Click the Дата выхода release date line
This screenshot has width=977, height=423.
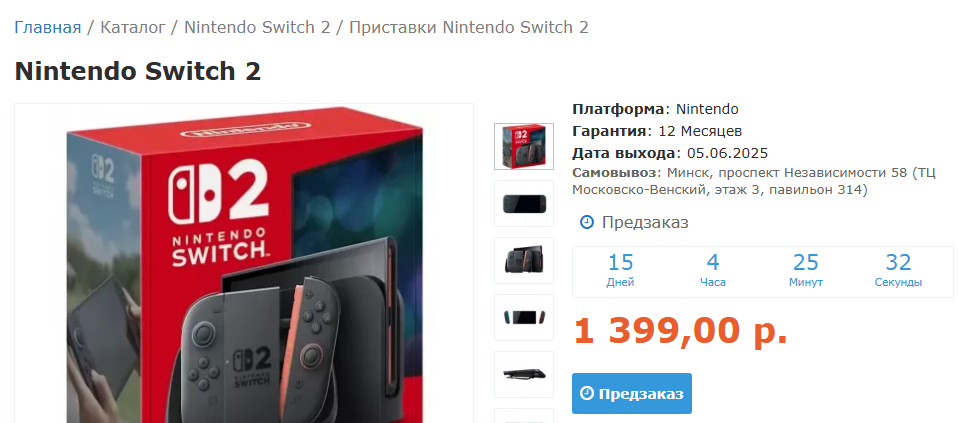pos(670,153)
